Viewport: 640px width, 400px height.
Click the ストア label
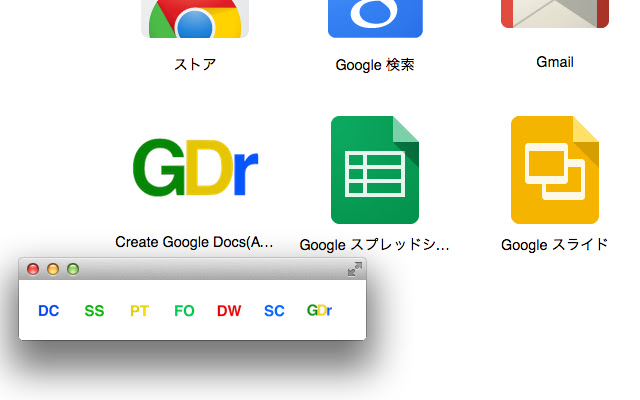pyautogui.click(x=195, y=64)
